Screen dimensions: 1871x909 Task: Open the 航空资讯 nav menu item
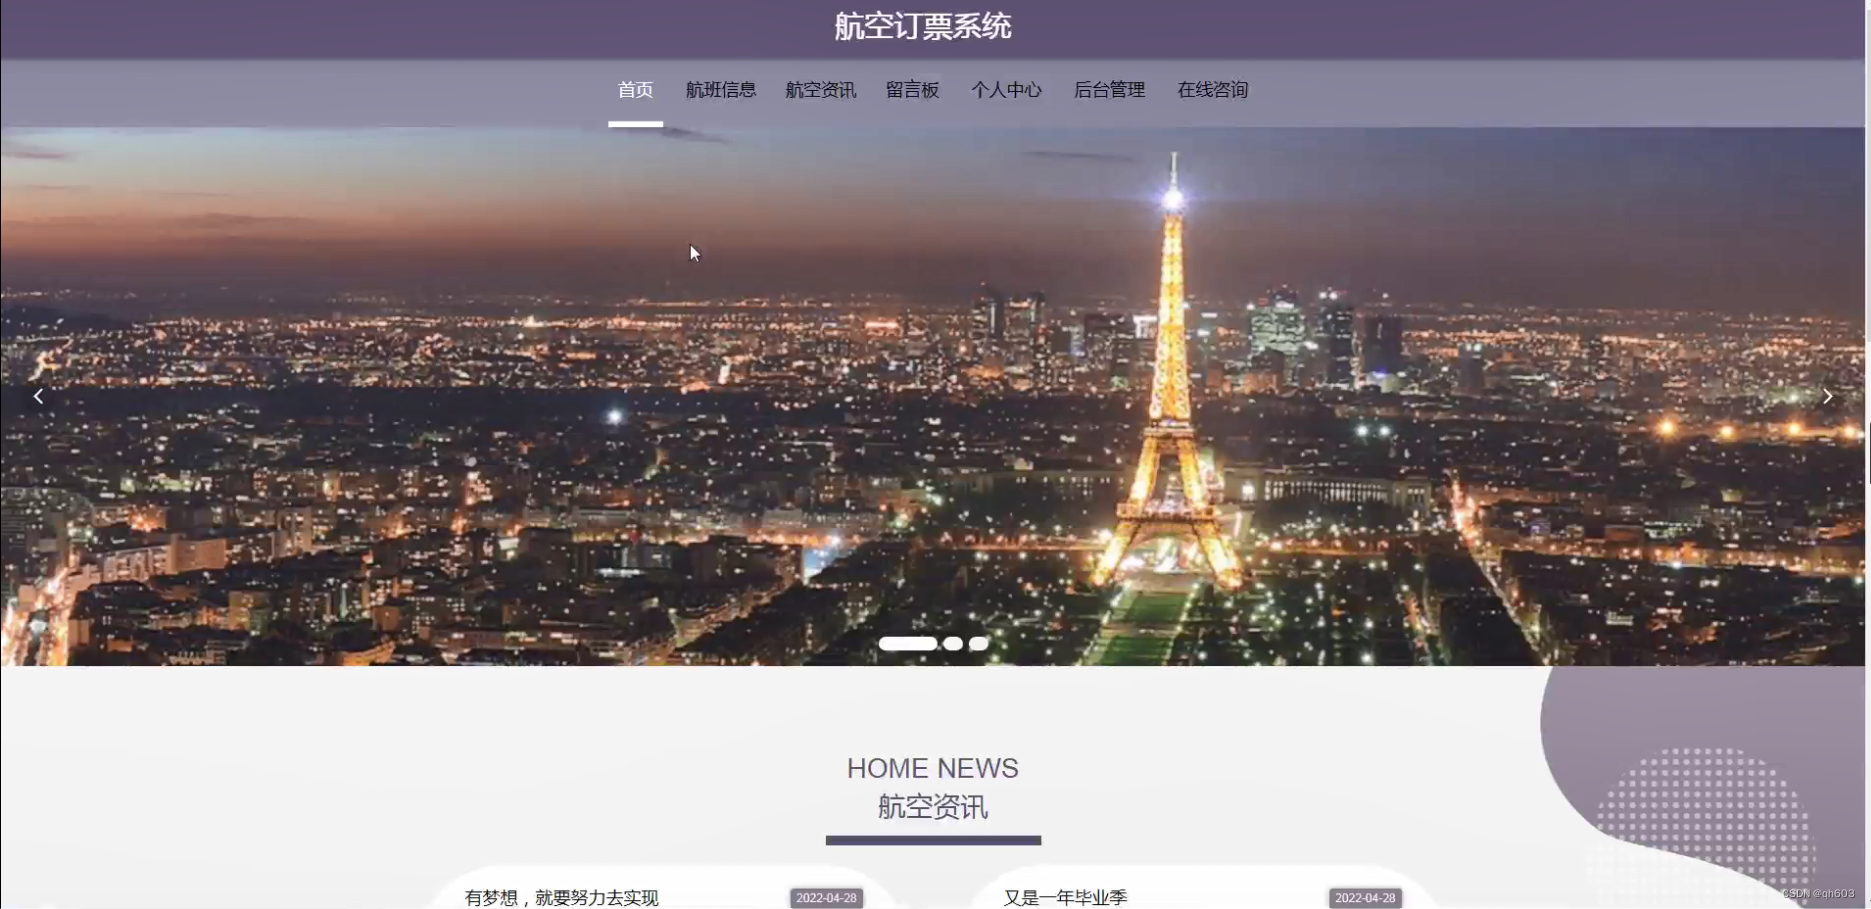820,90
